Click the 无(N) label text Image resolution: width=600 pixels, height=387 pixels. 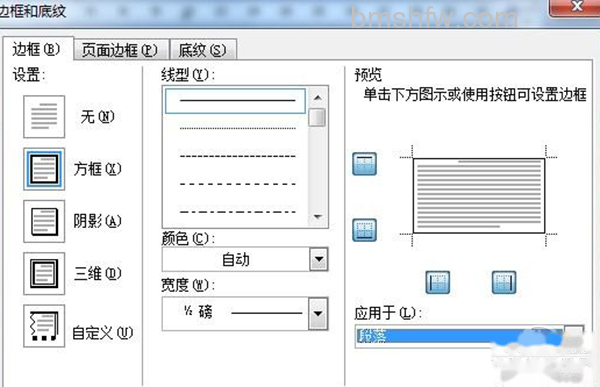[98, 117]
